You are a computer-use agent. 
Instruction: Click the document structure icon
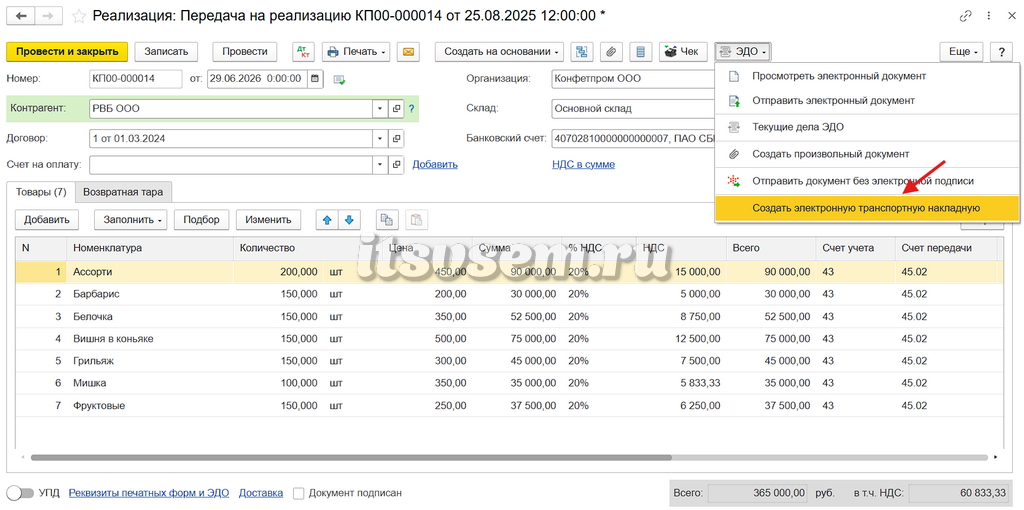[581, 52]
